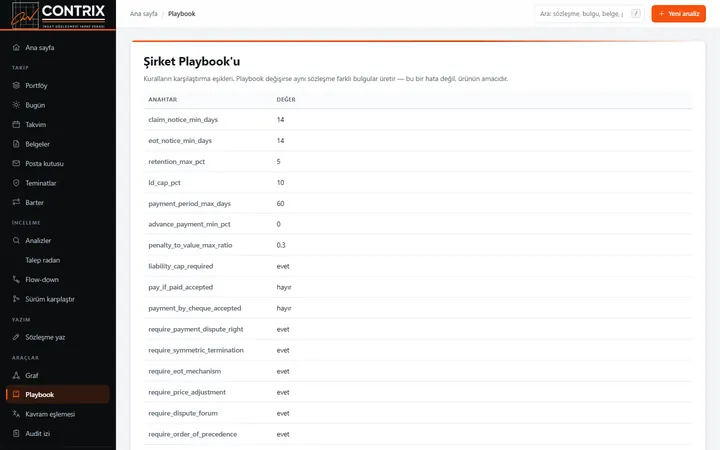This screenshot has height=450, width=720.
Task: Click the CONTRIX logo
Action: [x=58, y=15]
